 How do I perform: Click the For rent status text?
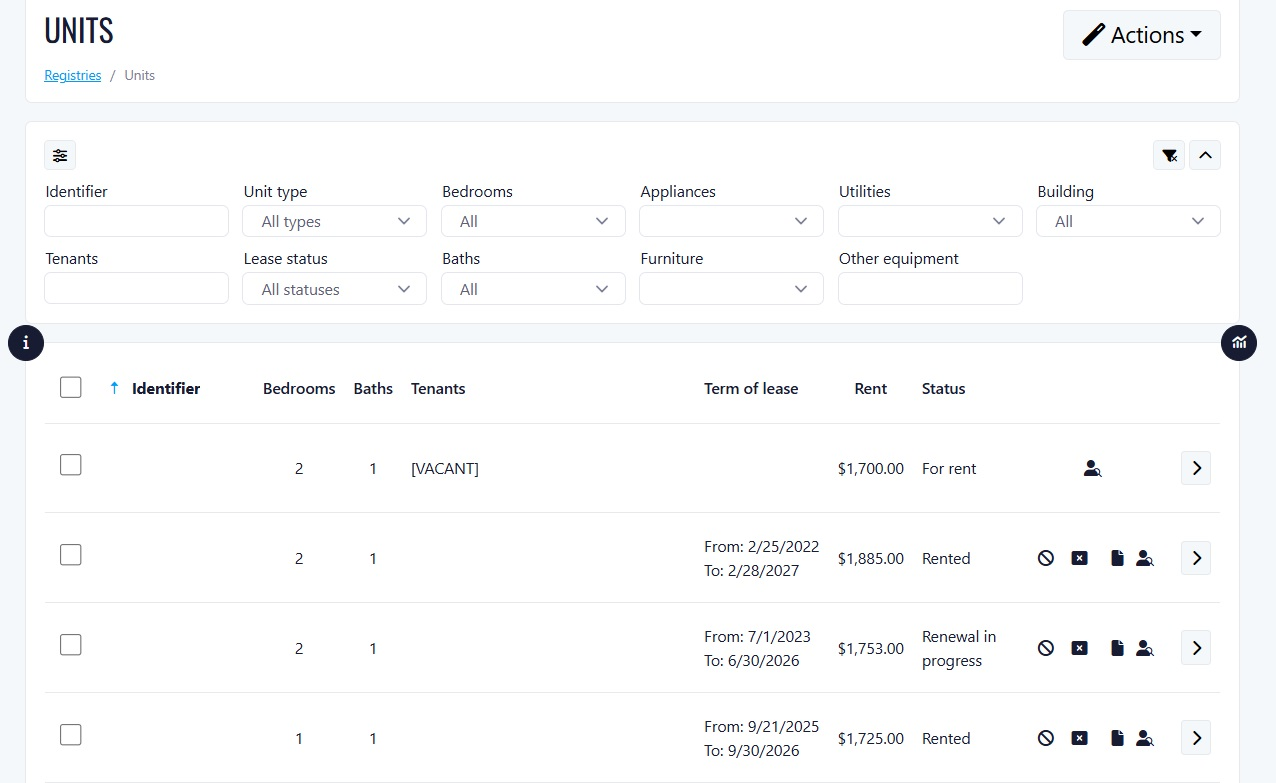tap(949, 468)
